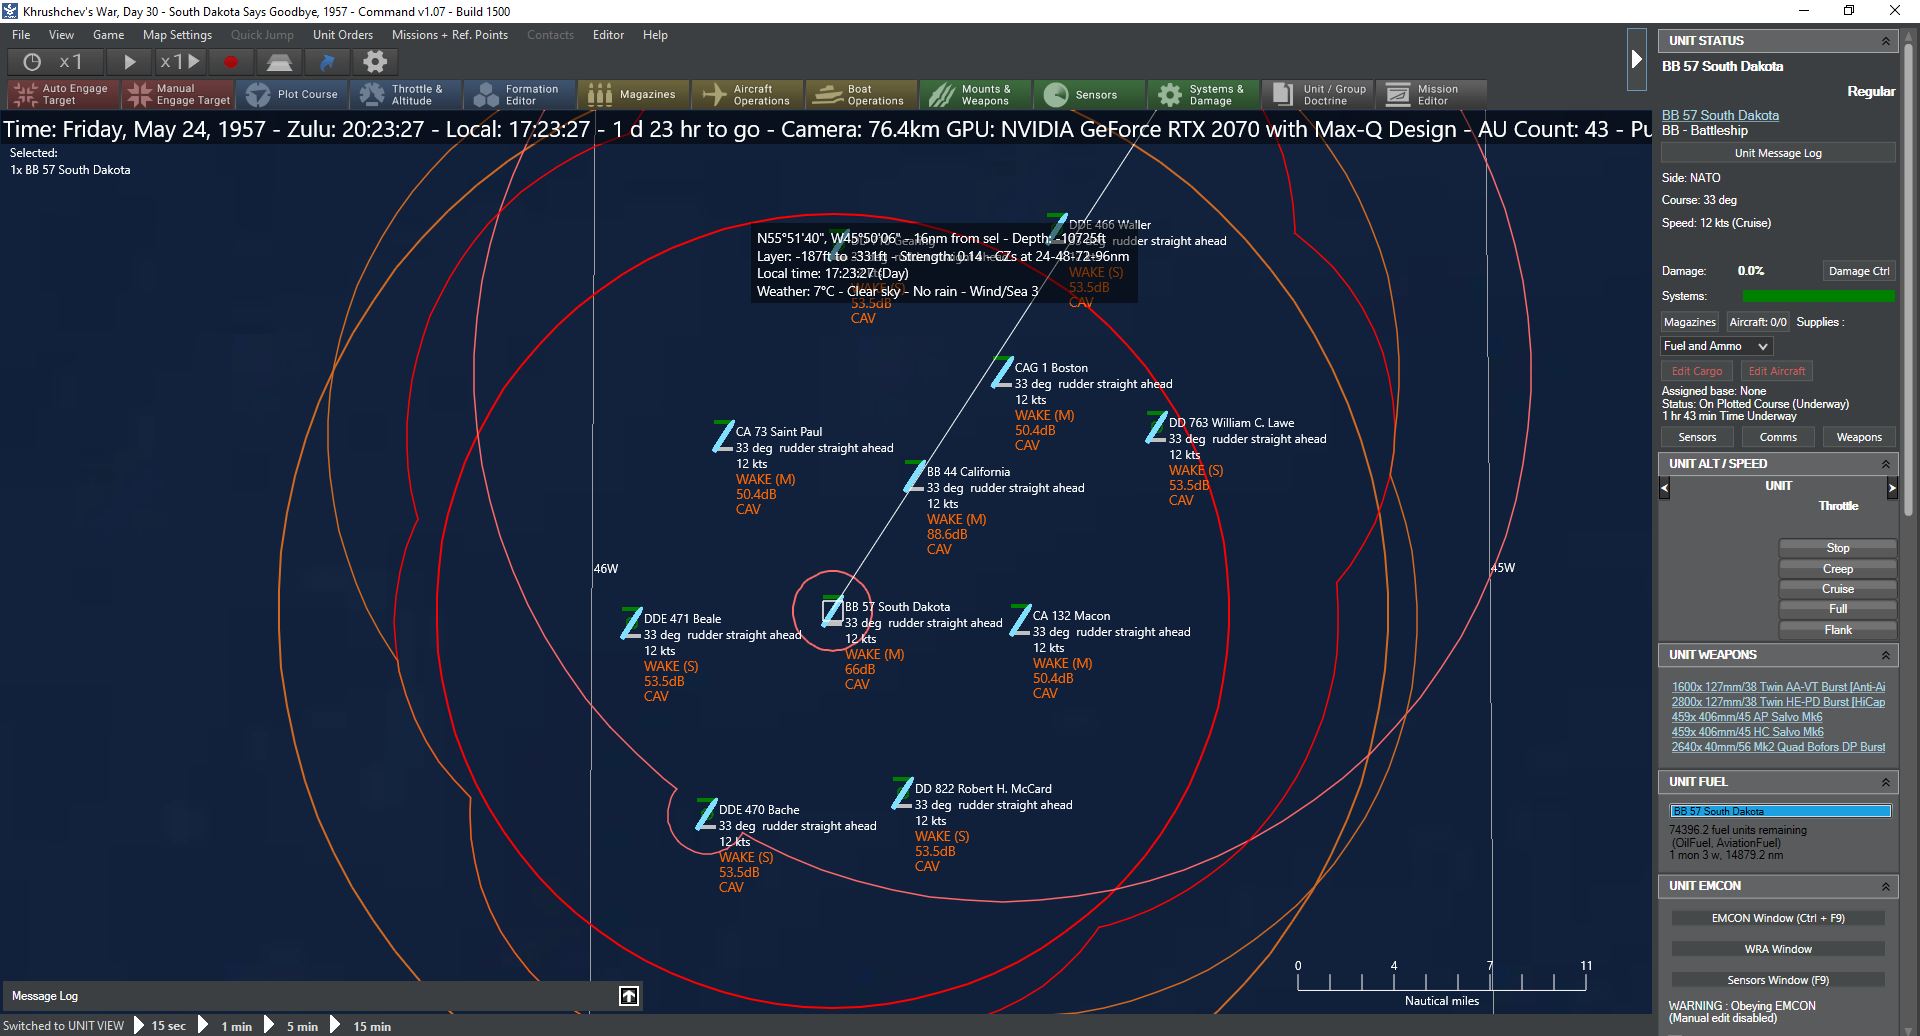This screenshot has height=1036, width=1920.
Task: Click the BB 57 South Dakota ship marker
Action: (832, 611)
